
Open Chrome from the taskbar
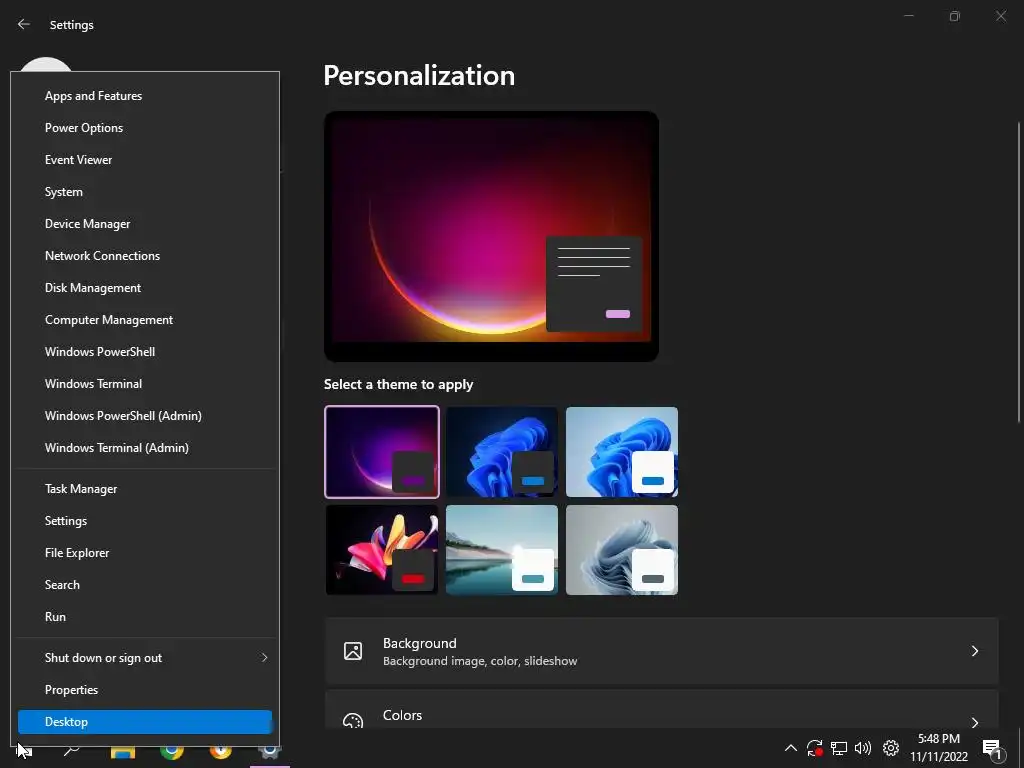[172, 751]
